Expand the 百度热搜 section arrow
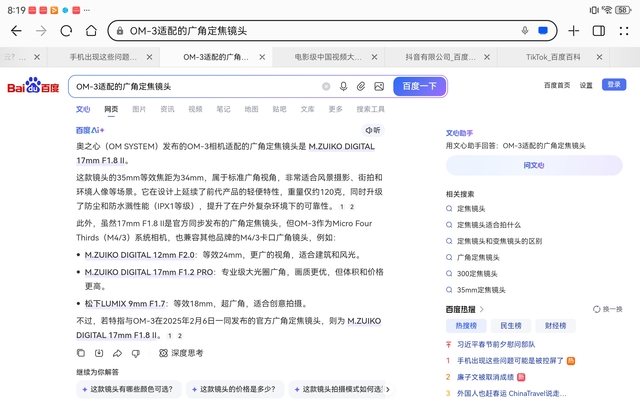 [482, 309]
